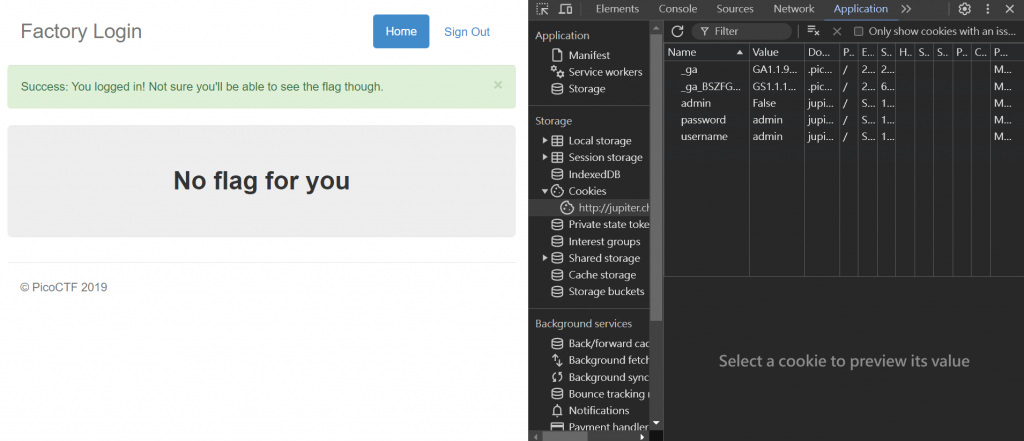Click the Value column header

pyautogui.click(x=776, y=52)
